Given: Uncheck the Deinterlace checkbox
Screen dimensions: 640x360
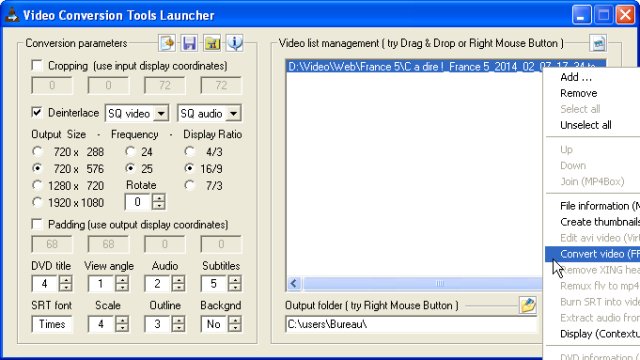Looking at the screenshot, I should click(x=37, y=113).
